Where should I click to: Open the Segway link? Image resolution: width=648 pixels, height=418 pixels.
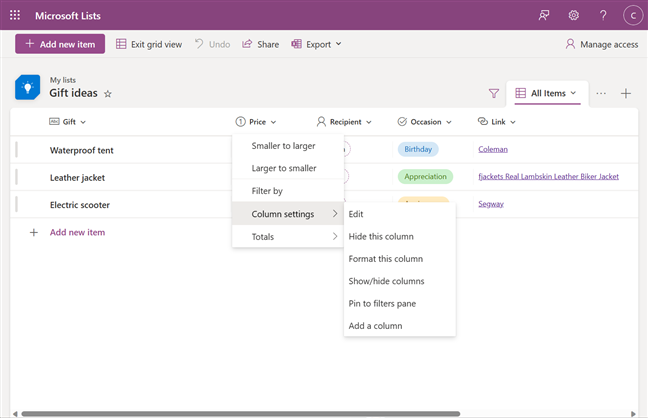click(491, 204)
